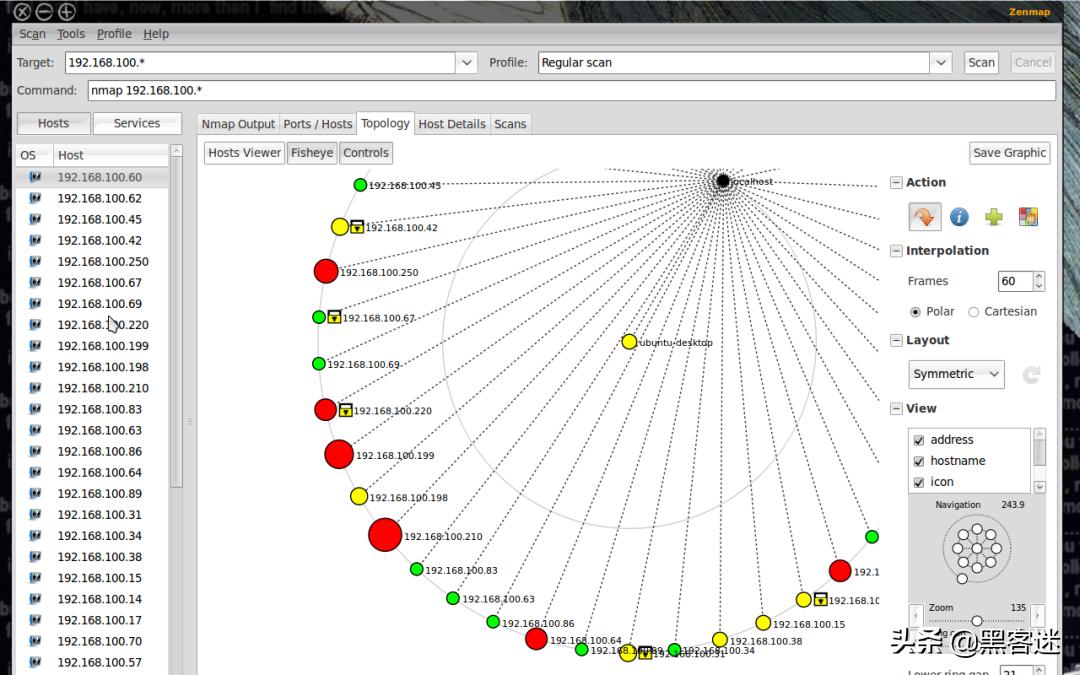Uncheck the address view checkbox
This screenshot has width=1080, height=675.
coord(918,440)
